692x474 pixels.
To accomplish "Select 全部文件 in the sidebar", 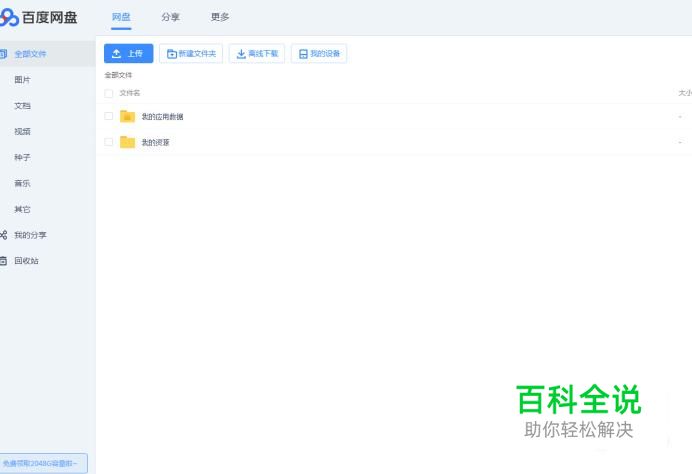I will click(x=47, y=54).
